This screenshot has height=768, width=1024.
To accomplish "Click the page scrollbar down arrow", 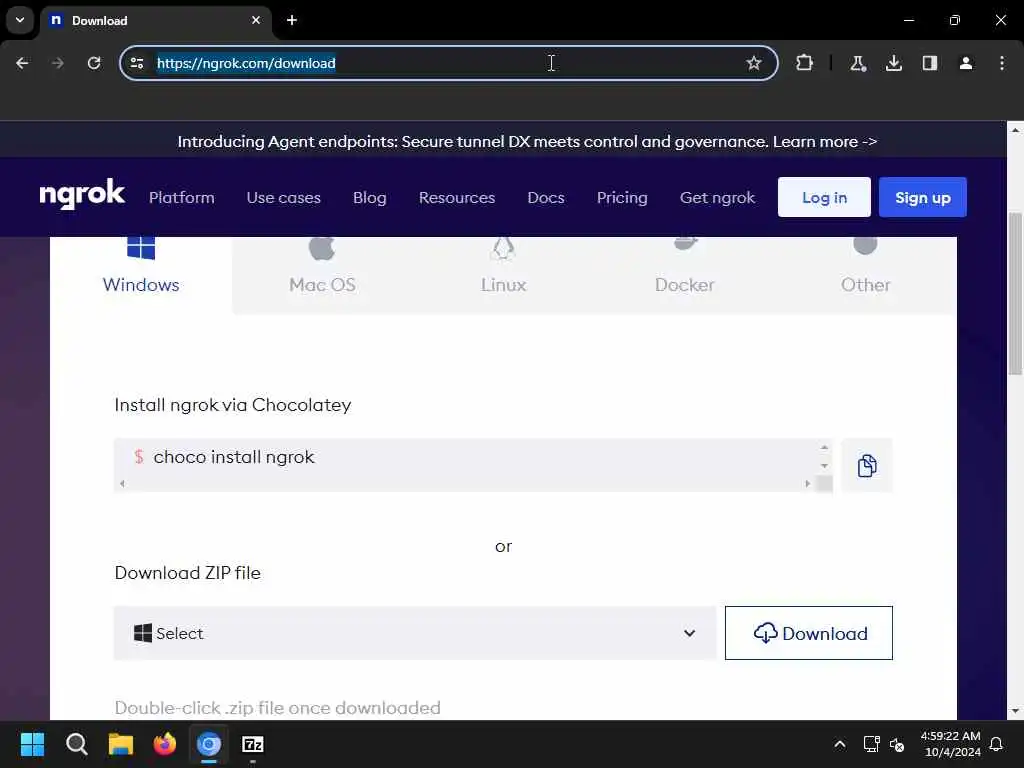I will coord(1015,711).
